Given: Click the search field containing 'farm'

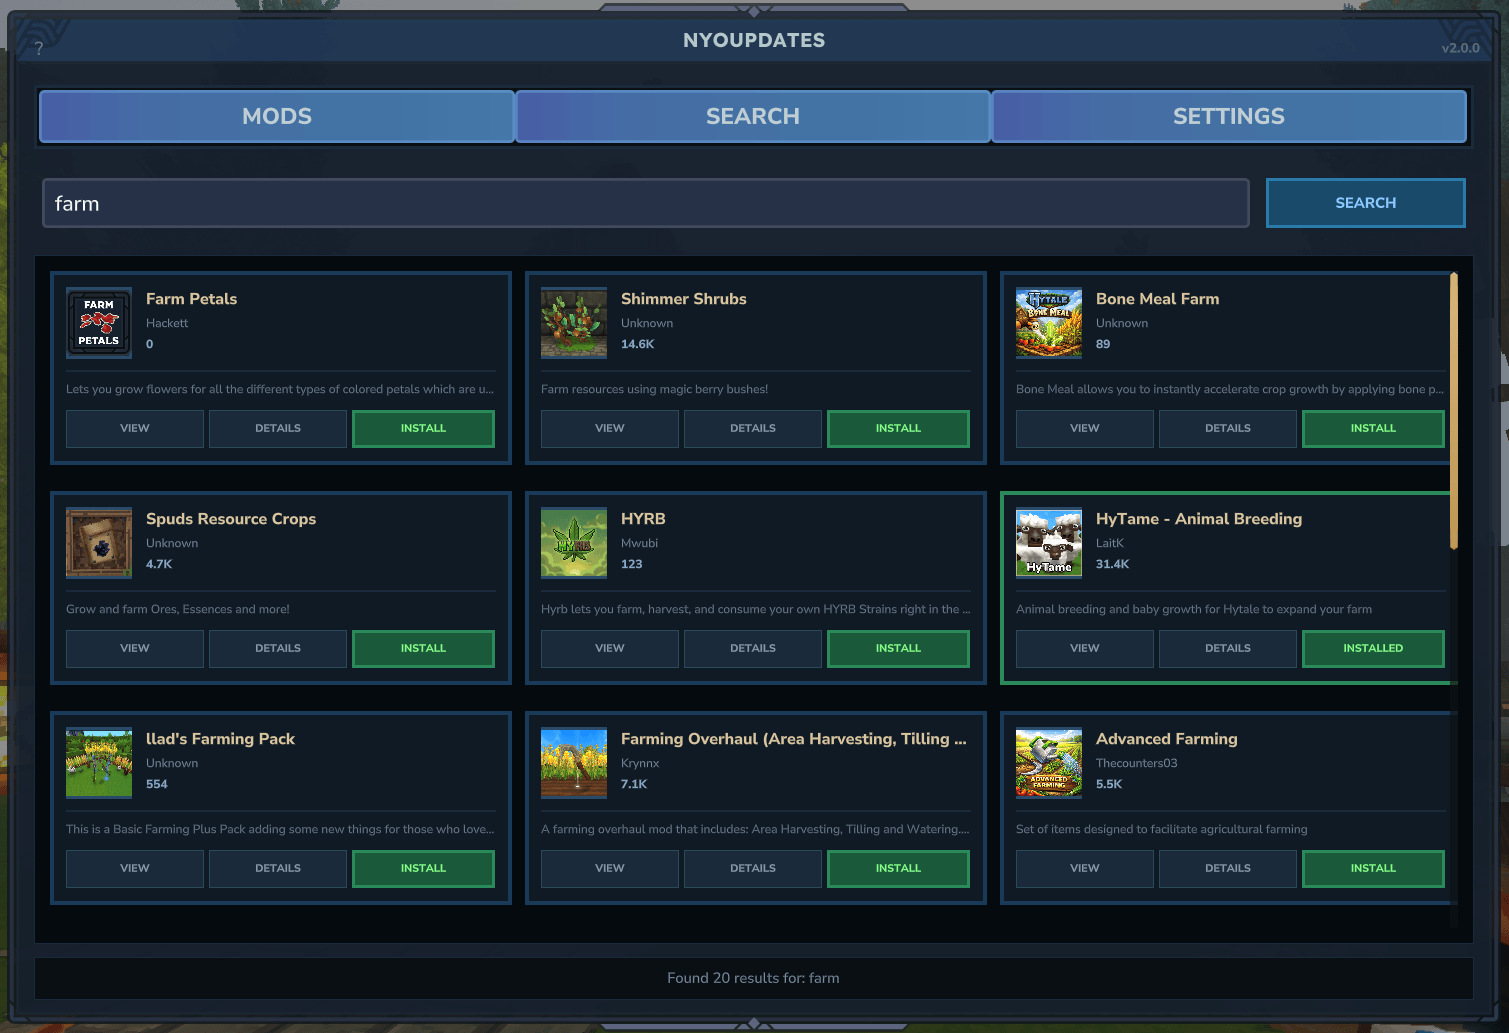Looking at the screenshot, I should click(x=645, y=204).
